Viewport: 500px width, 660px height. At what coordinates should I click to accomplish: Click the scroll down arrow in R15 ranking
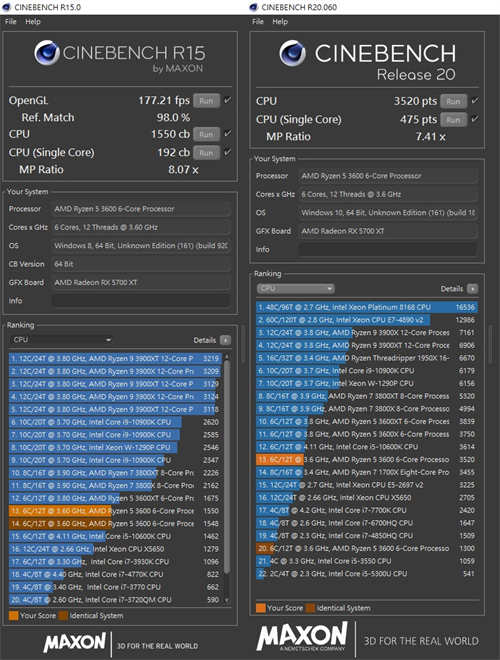click(227, 600)
